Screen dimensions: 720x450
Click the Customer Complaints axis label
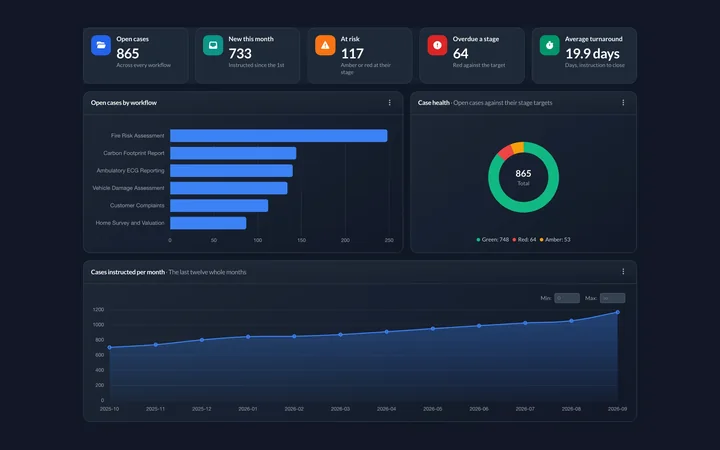(x=137, y=205)
